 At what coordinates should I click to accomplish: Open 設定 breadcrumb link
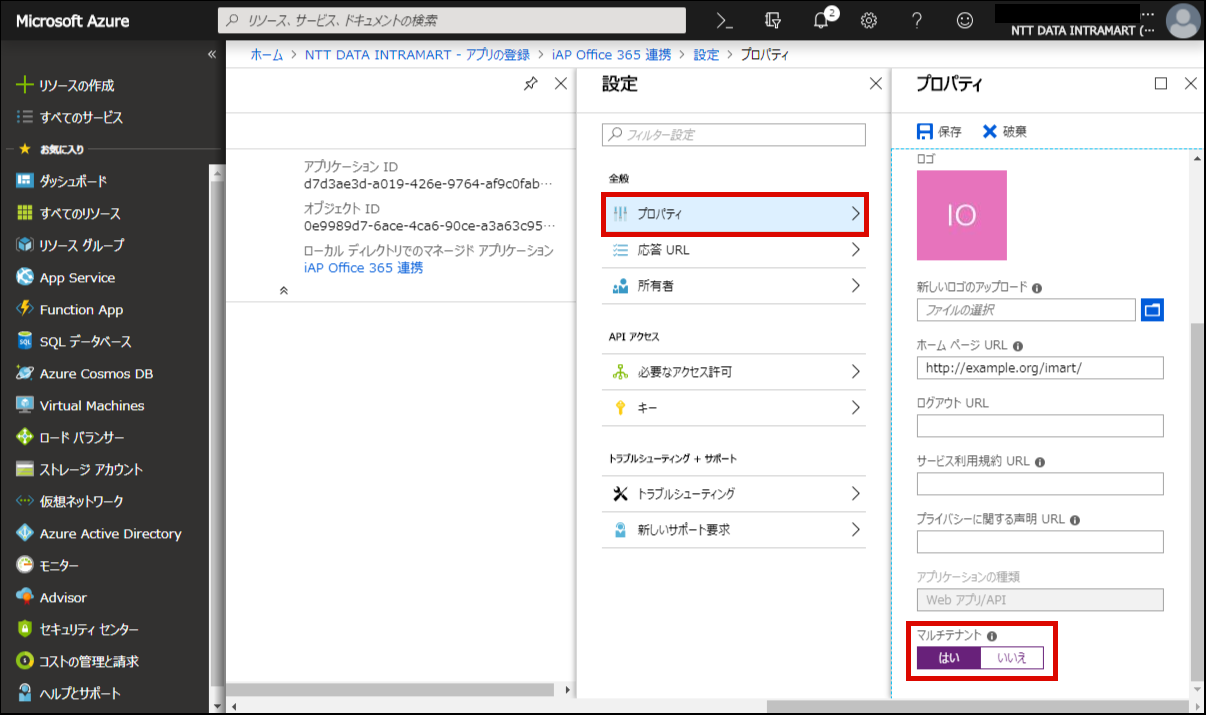[x=706, y=54]
